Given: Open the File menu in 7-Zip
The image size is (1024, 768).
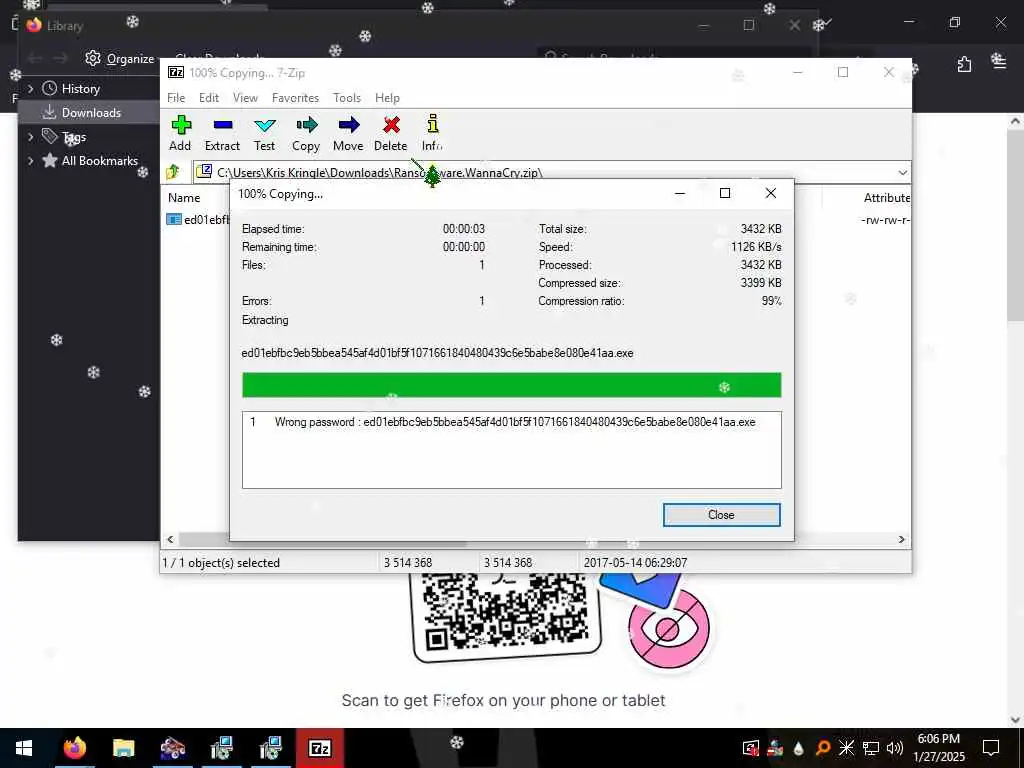Looking at the screenshot, I should 176,98.
